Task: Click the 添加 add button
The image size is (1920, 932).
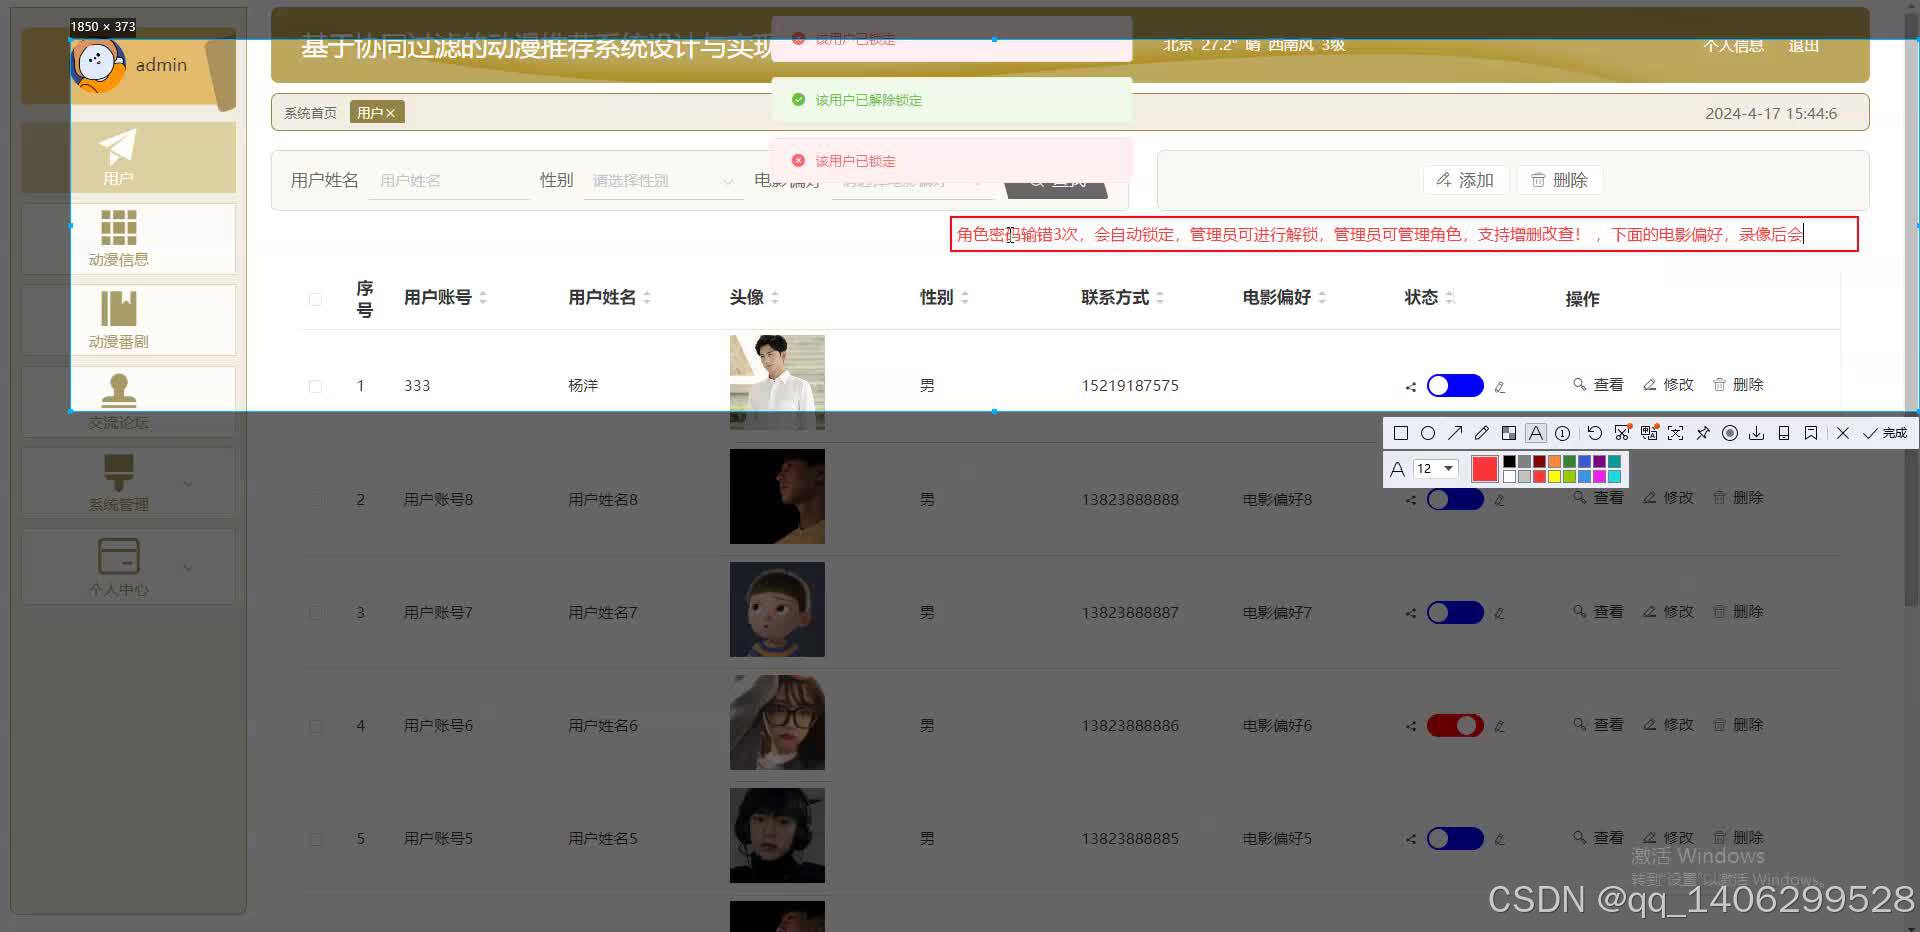Action: coord(1465,180)
